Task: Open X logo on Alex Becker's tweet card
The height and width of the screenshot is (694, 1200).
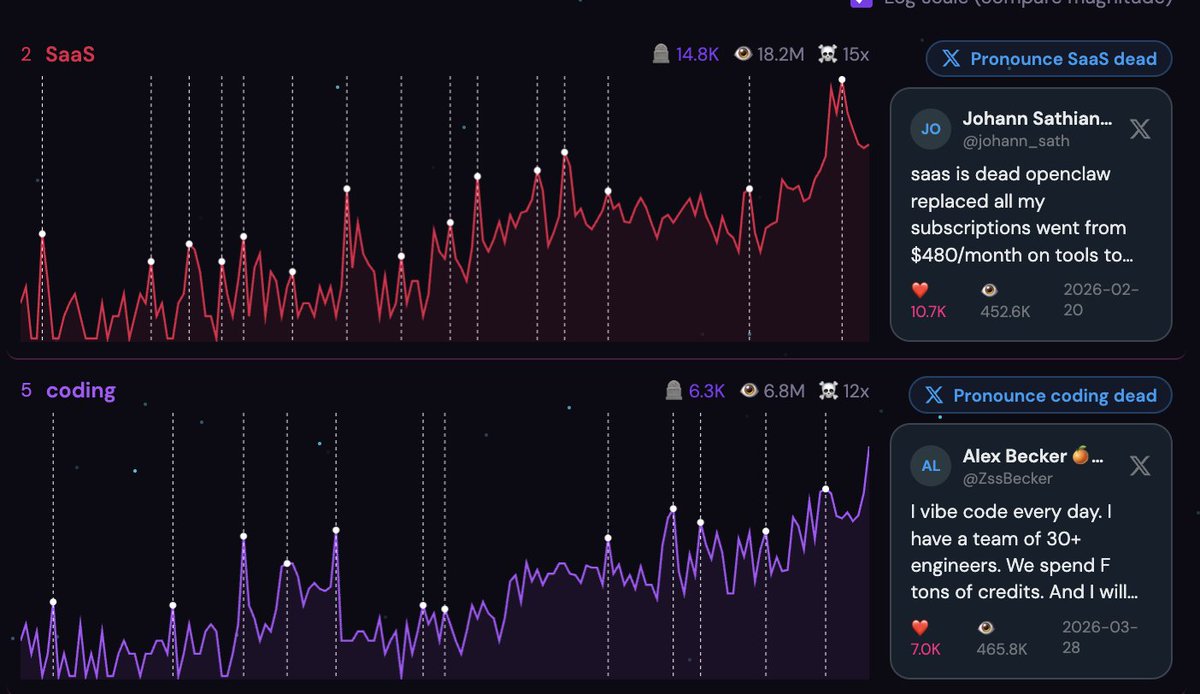Action: pyautogui.click(x=1140, y=465)
